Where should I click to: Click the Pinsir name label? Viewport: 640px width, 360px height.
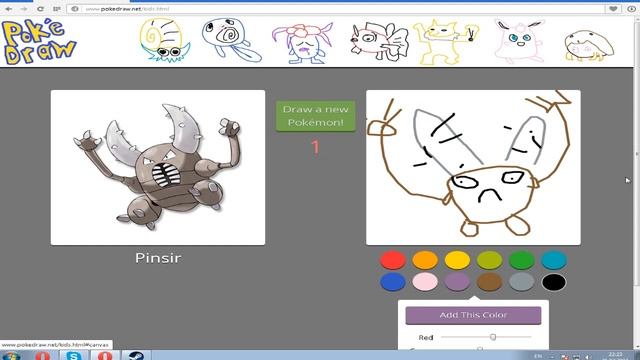[158, 258]
